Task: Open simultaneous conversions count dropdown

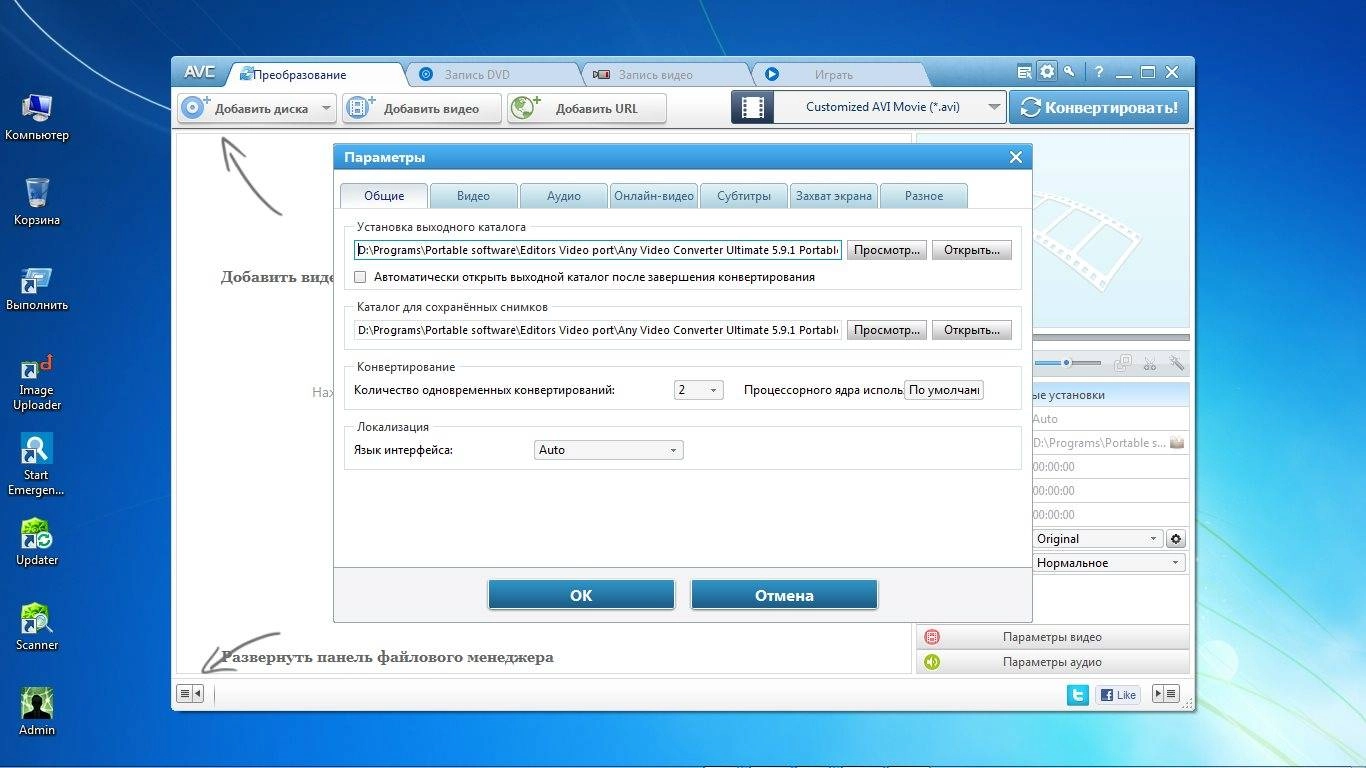Action: point(698,390)
